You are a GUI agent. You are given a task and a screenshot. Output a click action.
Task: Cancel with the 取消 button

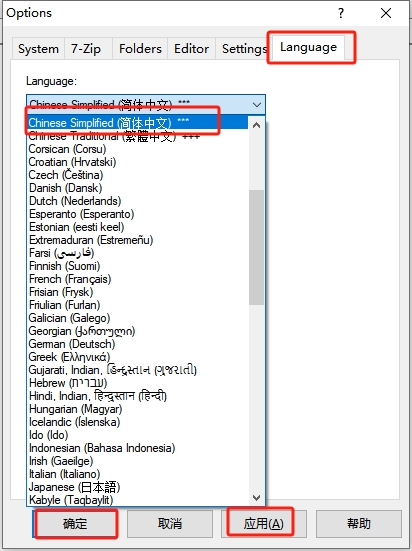coord(170,524)
